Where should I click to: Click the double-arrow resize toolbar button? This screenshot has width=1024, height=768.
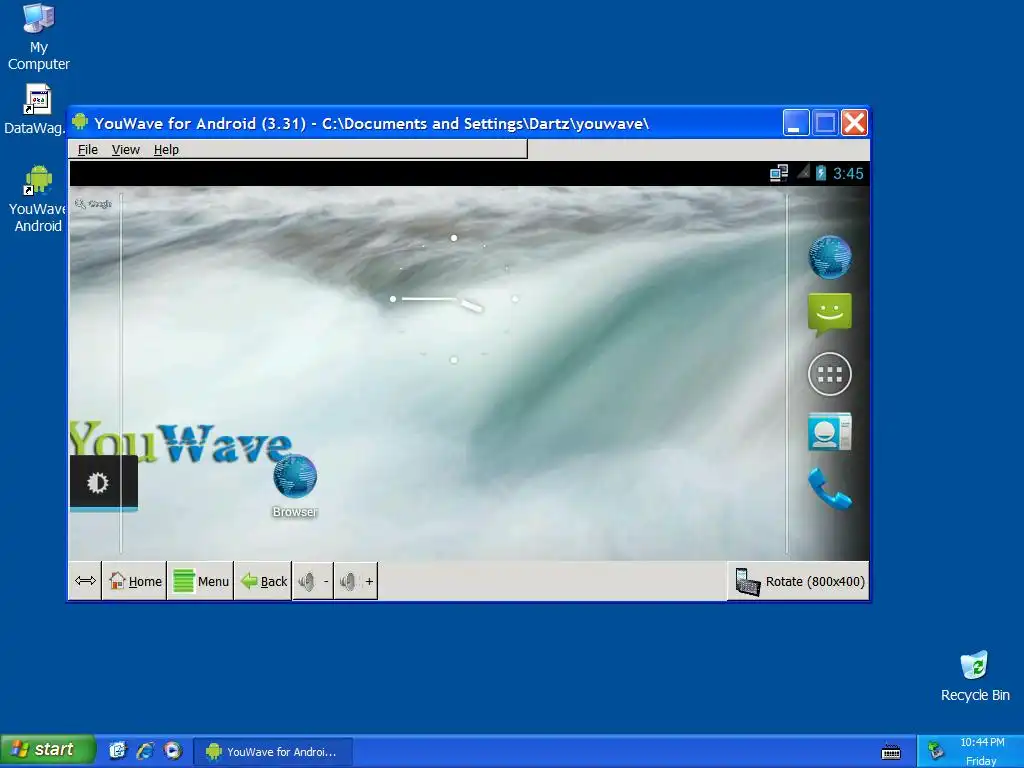pyautogui.click(x=85, y=581)
